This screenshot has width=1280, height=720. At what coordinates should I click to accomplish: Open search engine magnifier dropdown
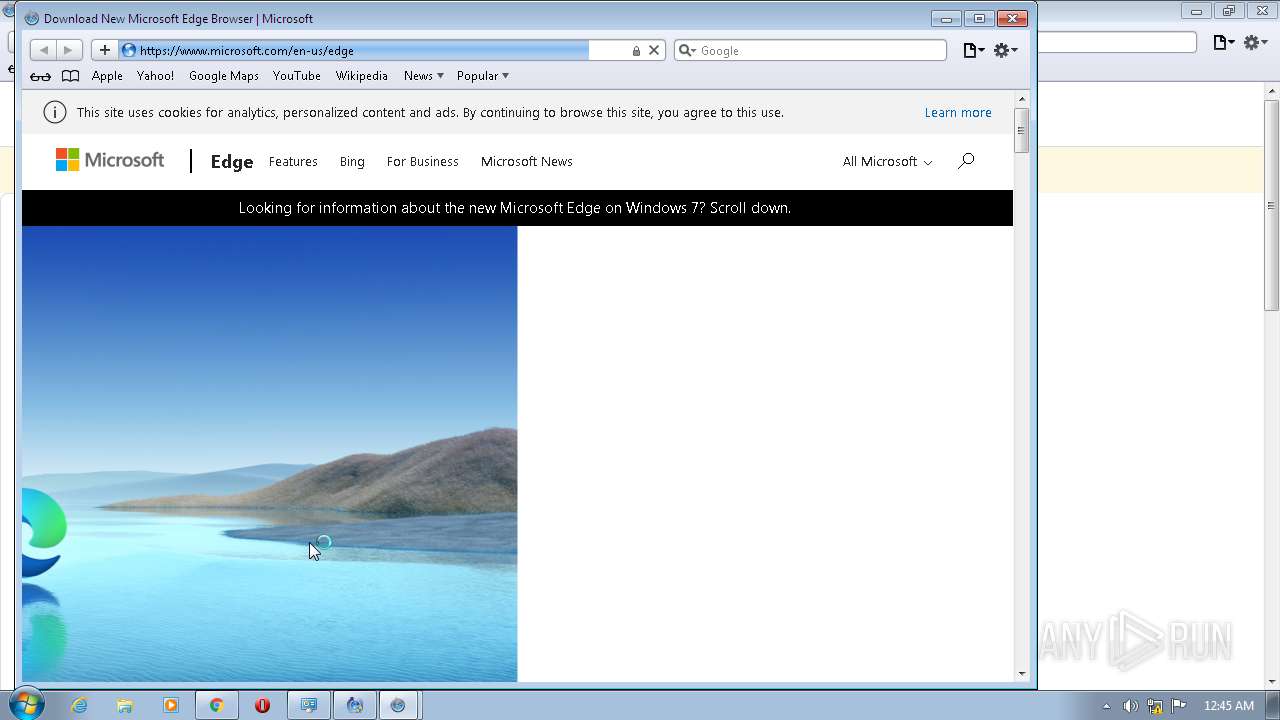[x=688, y=50]
